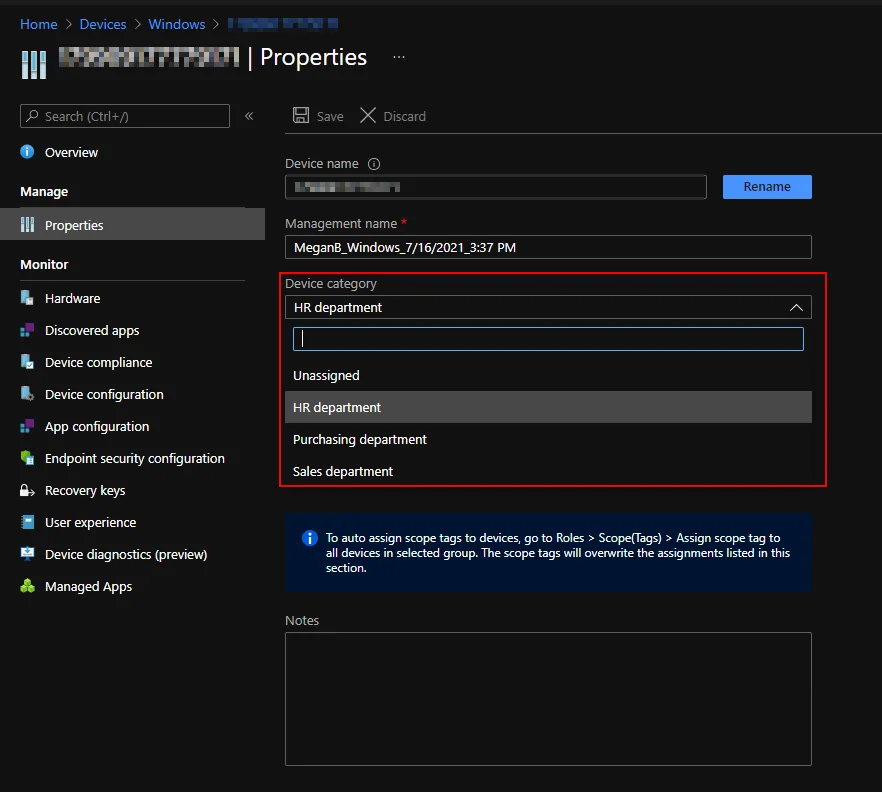Choose HR department from category list
882x792 pixels.
[x=548, y=407]
